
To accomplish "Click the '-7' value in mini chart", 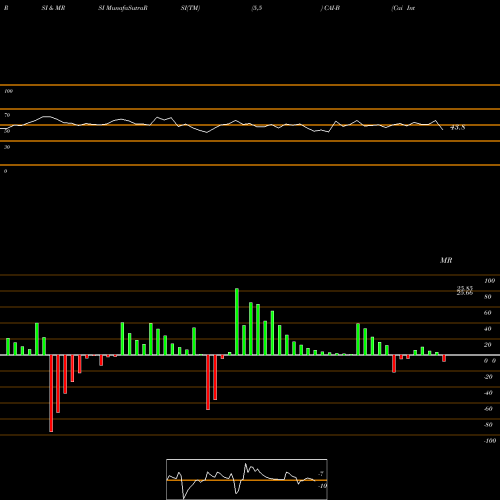I will point(321,473).
